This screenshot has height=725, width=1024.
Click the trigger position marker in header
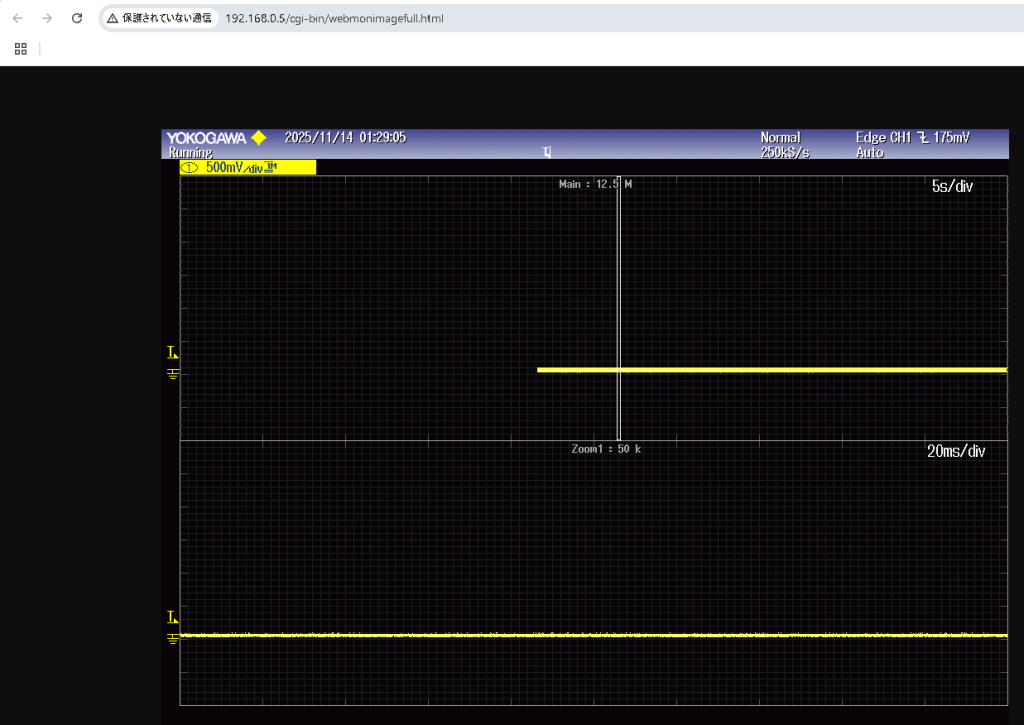(546, 152)
